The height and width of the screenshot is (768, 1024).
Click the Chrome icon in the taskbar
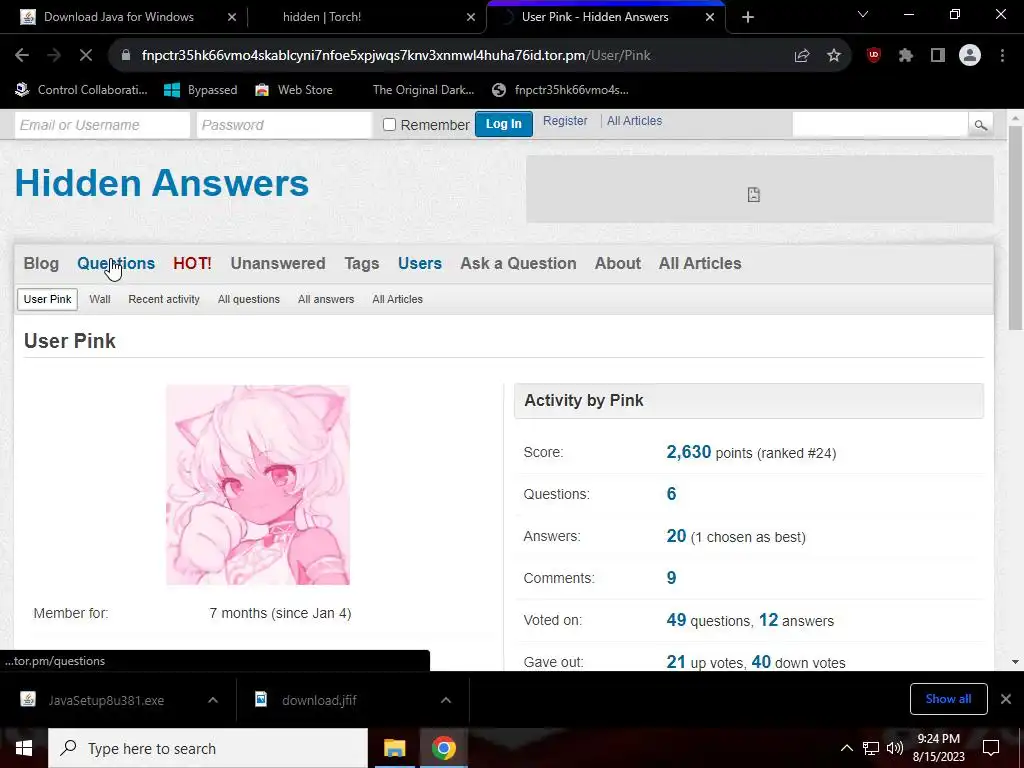click(x=443, y=748)
